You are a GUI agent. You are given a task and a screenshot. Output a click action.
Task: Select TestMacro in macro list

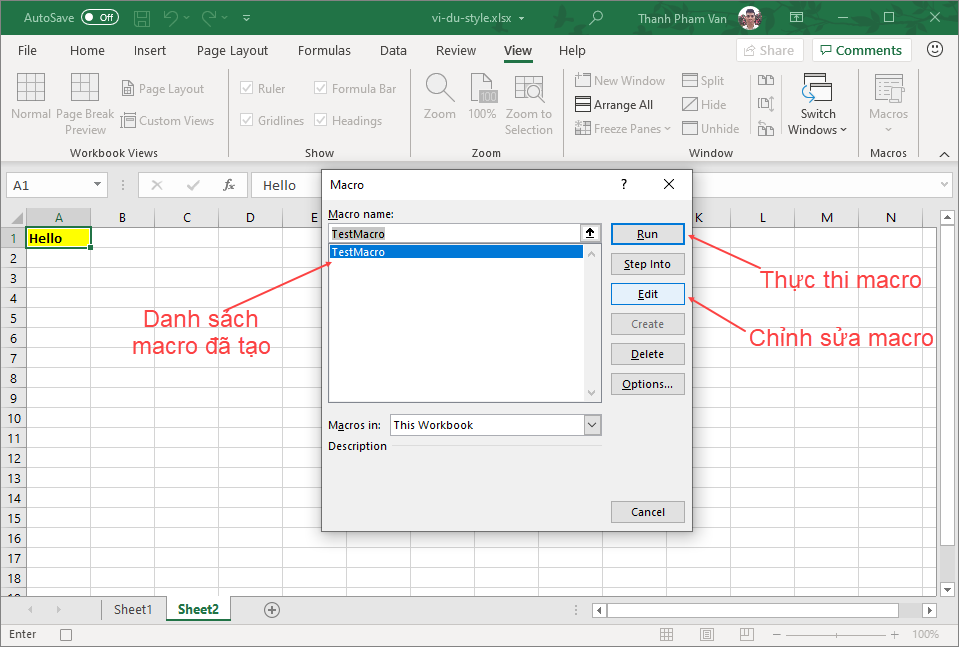pos(456,252)
